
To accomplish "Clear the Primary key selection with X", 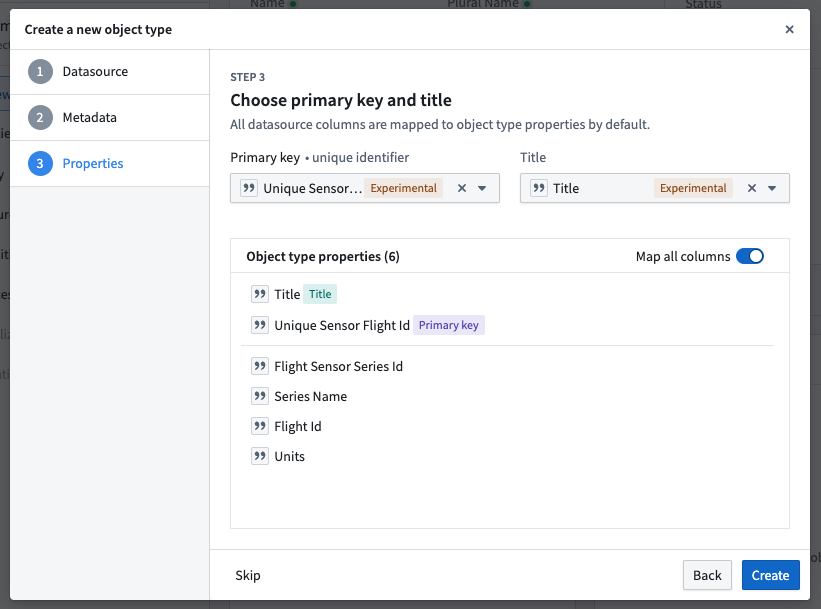I will [462, 188].
